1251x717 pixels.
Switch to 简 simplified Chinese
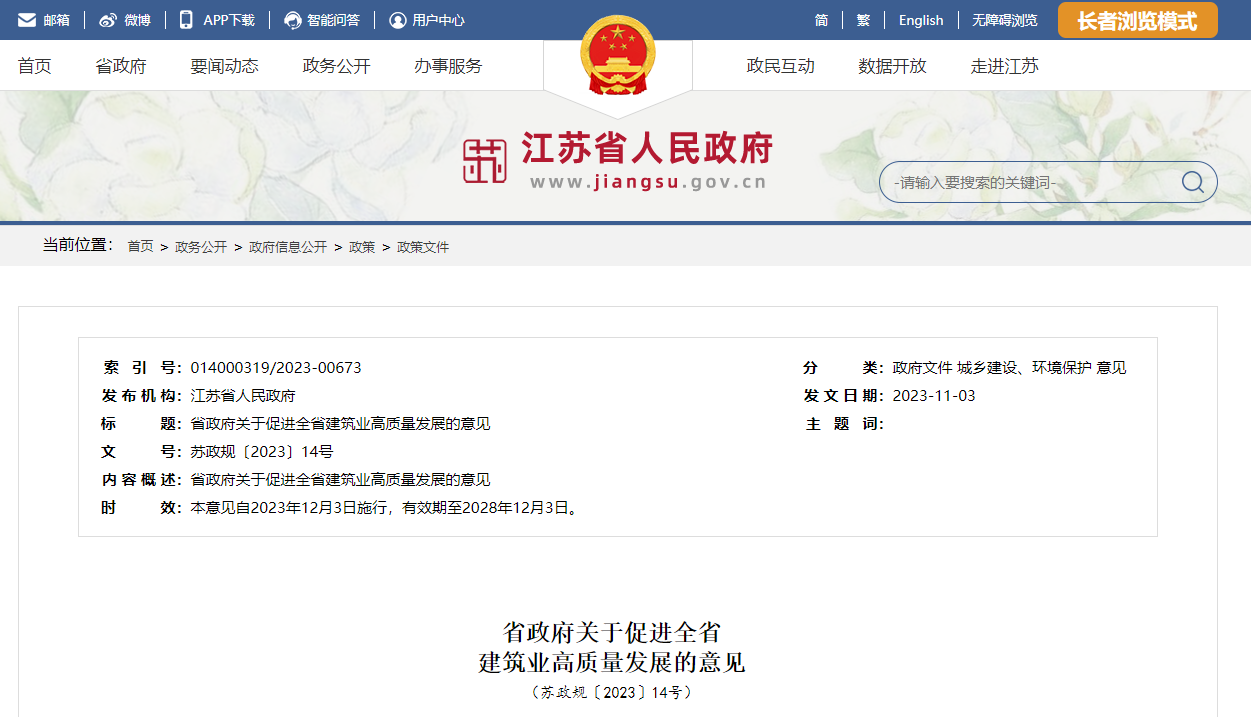tap(822, 19)
